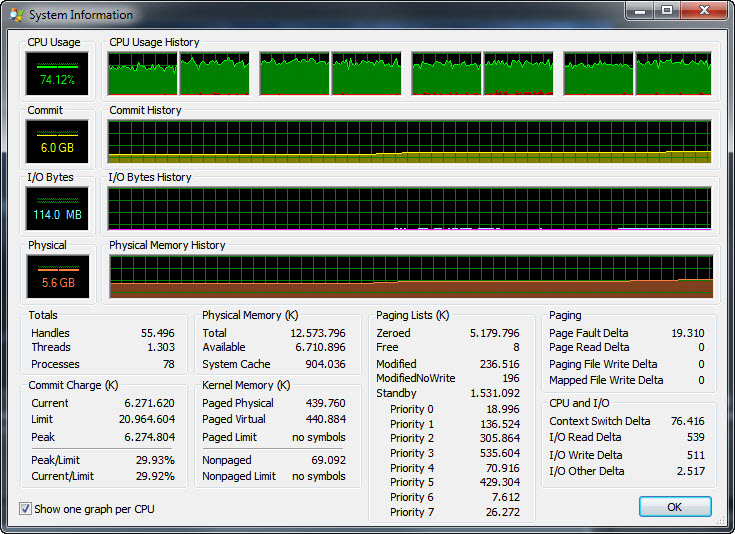Click the Commit gauge showing 6.0 GB
Viewport: 735px width, 534px height.
57,141
